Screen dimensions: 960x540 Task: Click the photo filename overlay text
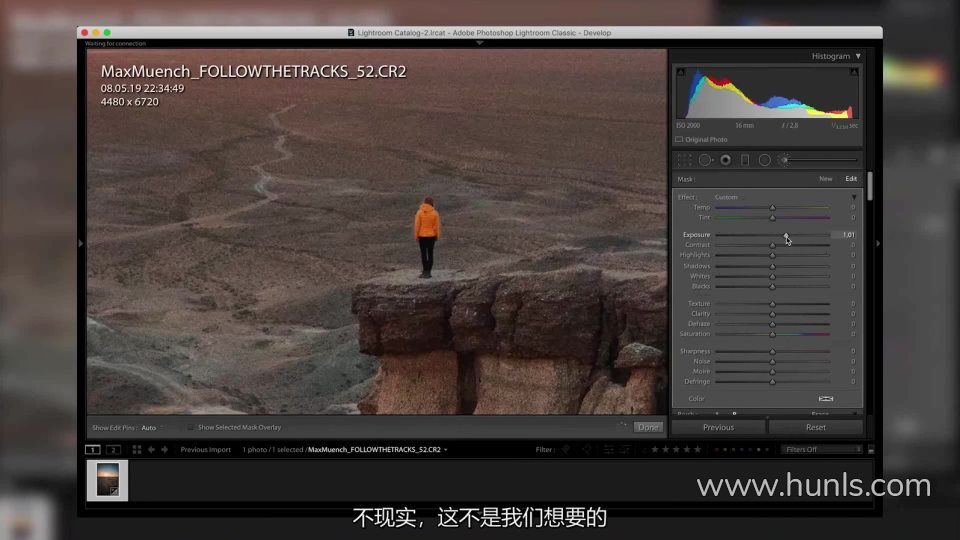coord(253,72)
